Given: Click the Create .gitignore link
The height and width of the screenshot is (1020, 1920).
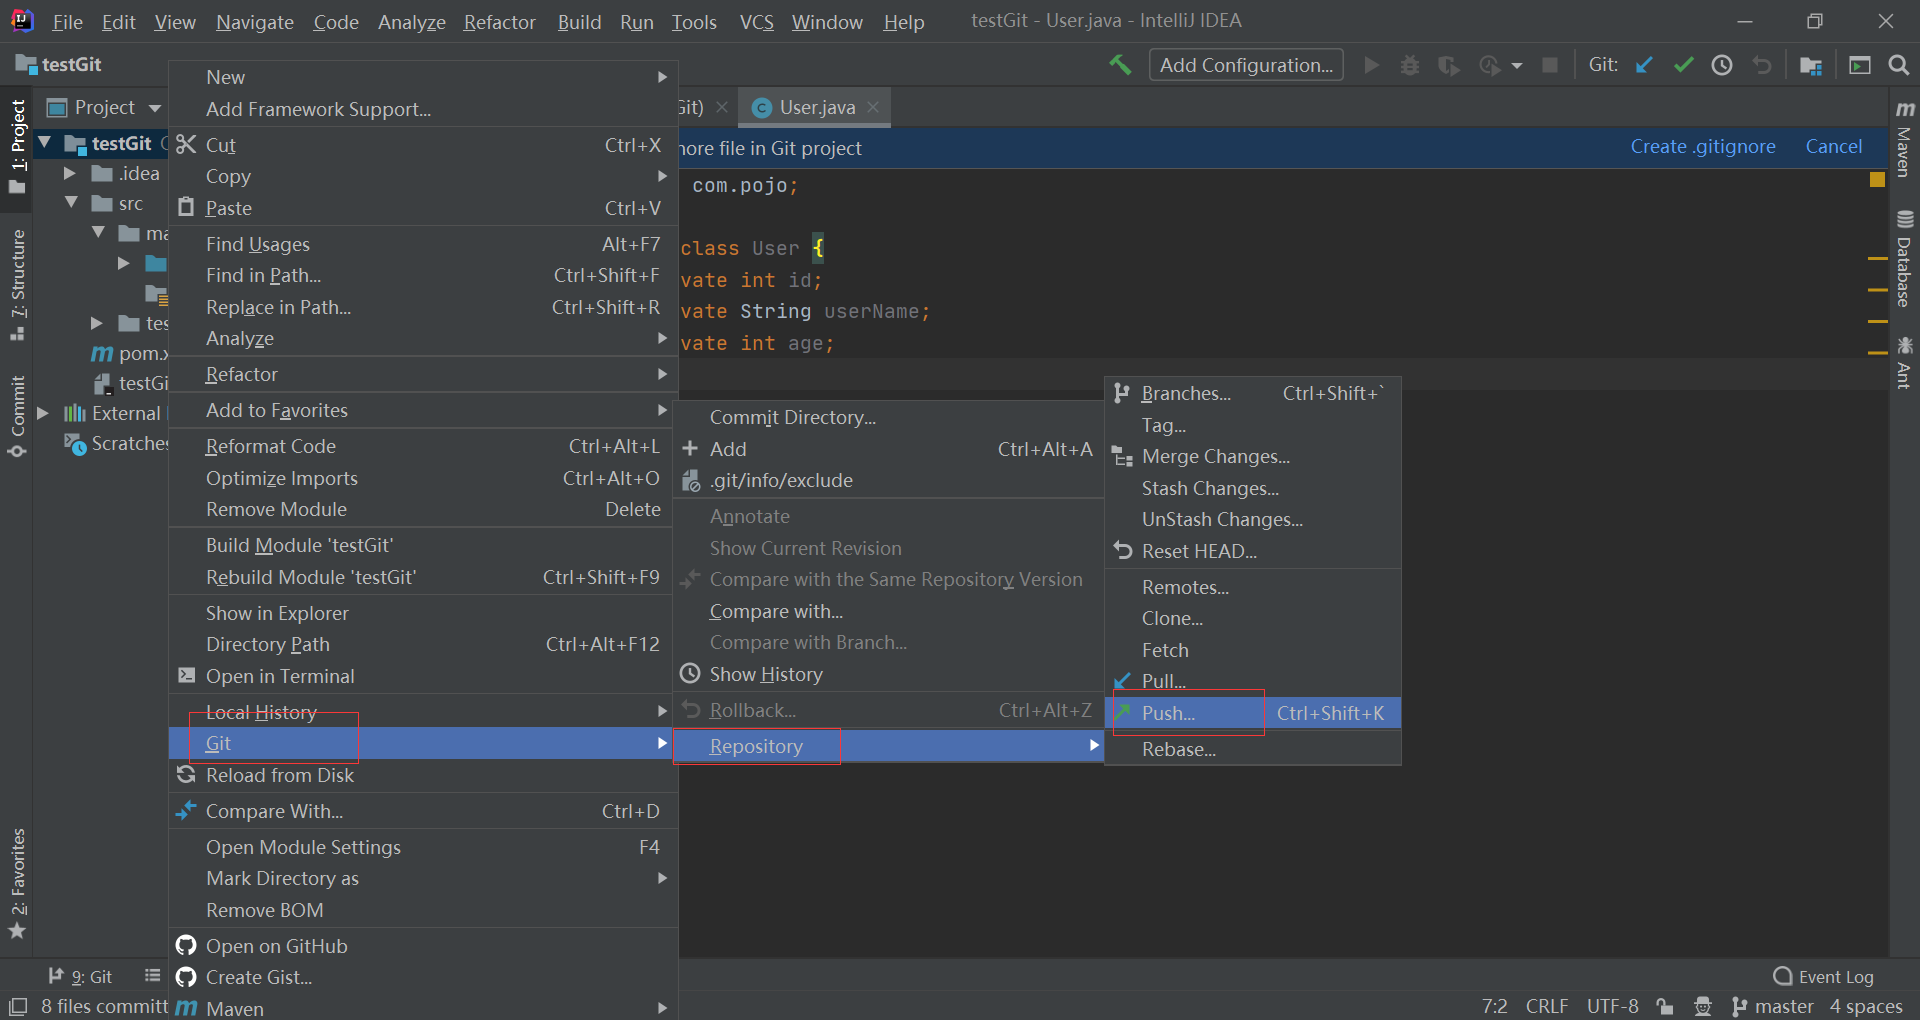Looking at the screenshot, I should (x=1703, y=146).
